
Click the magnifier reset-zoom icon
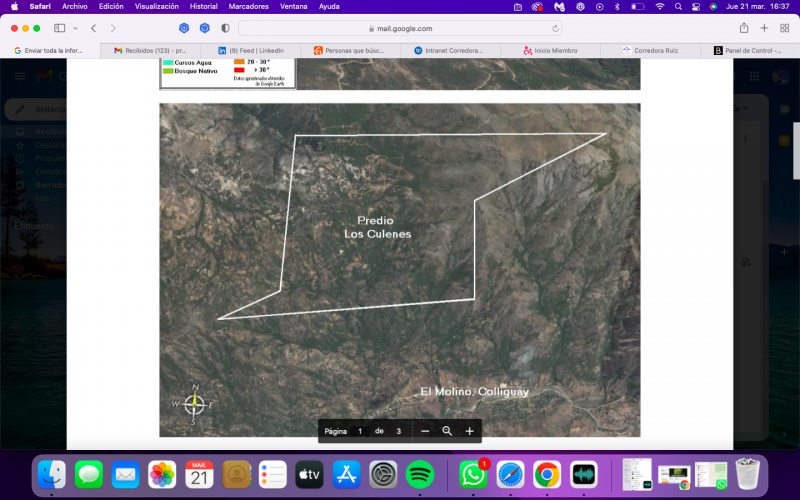coord(447,431)
